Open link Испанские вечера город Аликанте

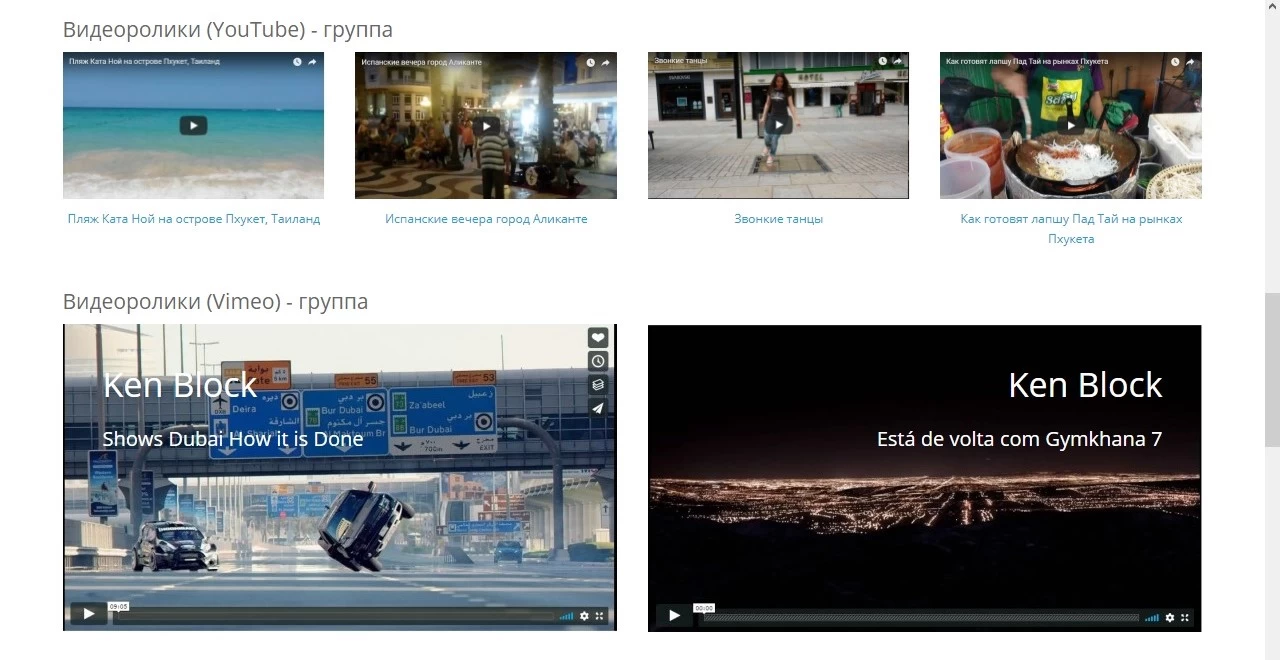point(486,219)
